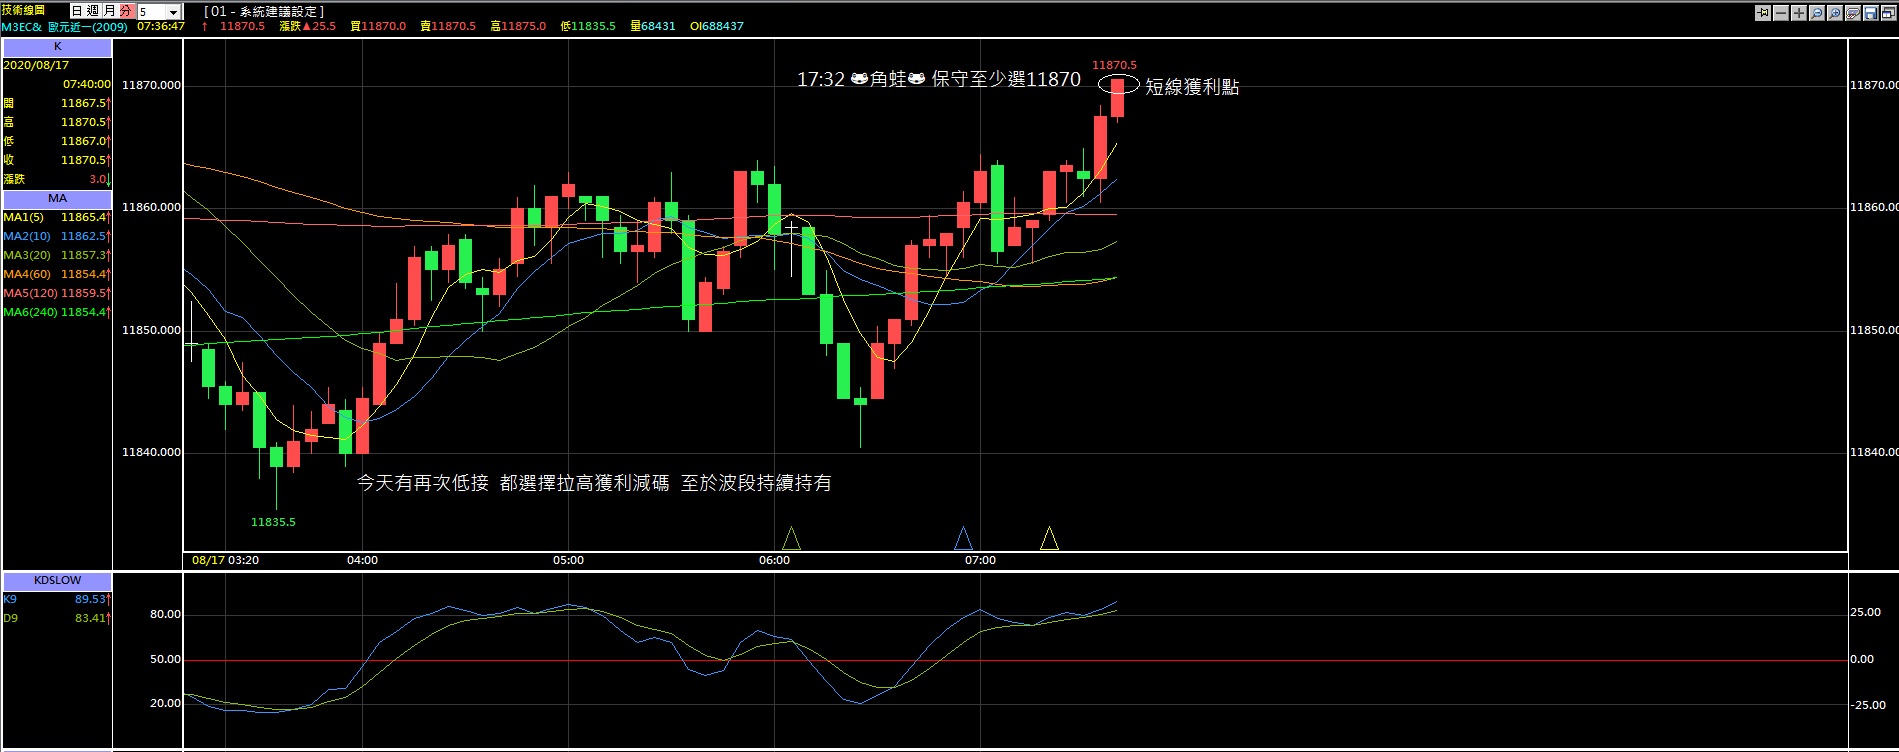The height and width of the screenshot is (752, 1899).
Task: Select minute period 分
Action: (x=127, y=11)
